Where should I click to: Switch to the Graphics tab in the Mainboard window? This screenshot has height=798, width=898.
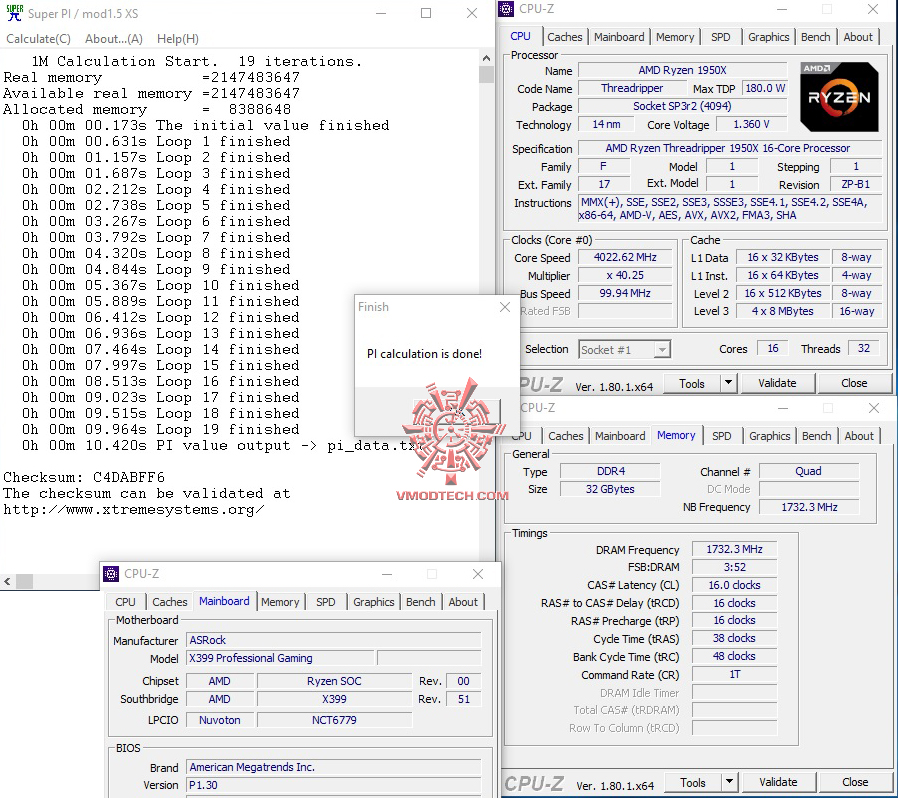(x=373, y=602)
